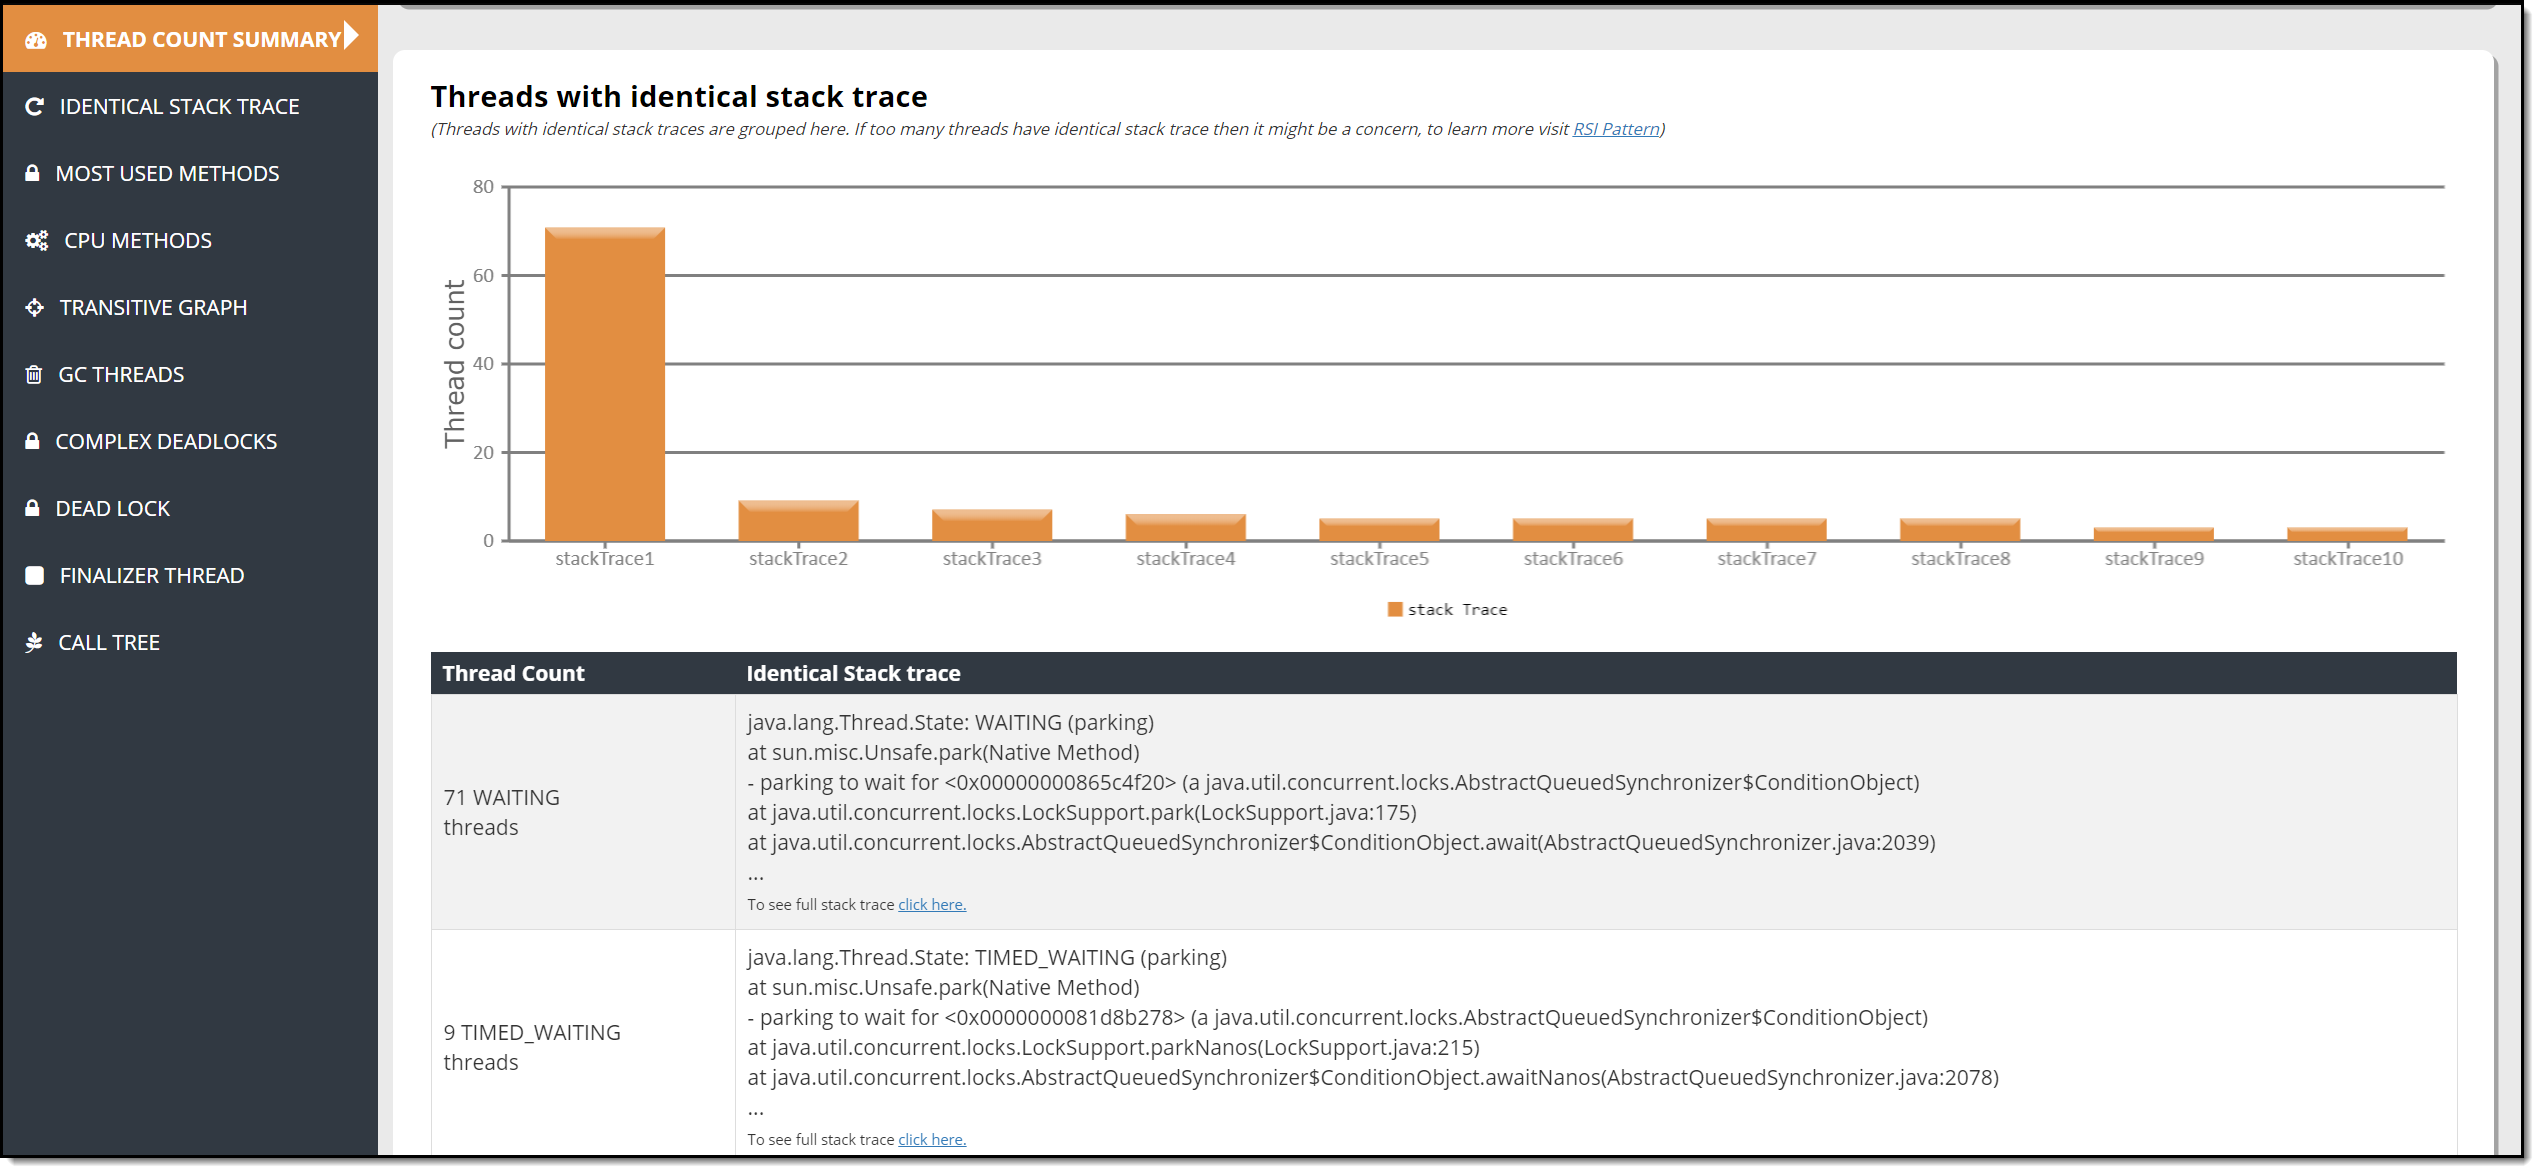Click the refresh icon for Identical Stack Trace
Viewport: 2539px width, 1173px height.
point(34,107)
